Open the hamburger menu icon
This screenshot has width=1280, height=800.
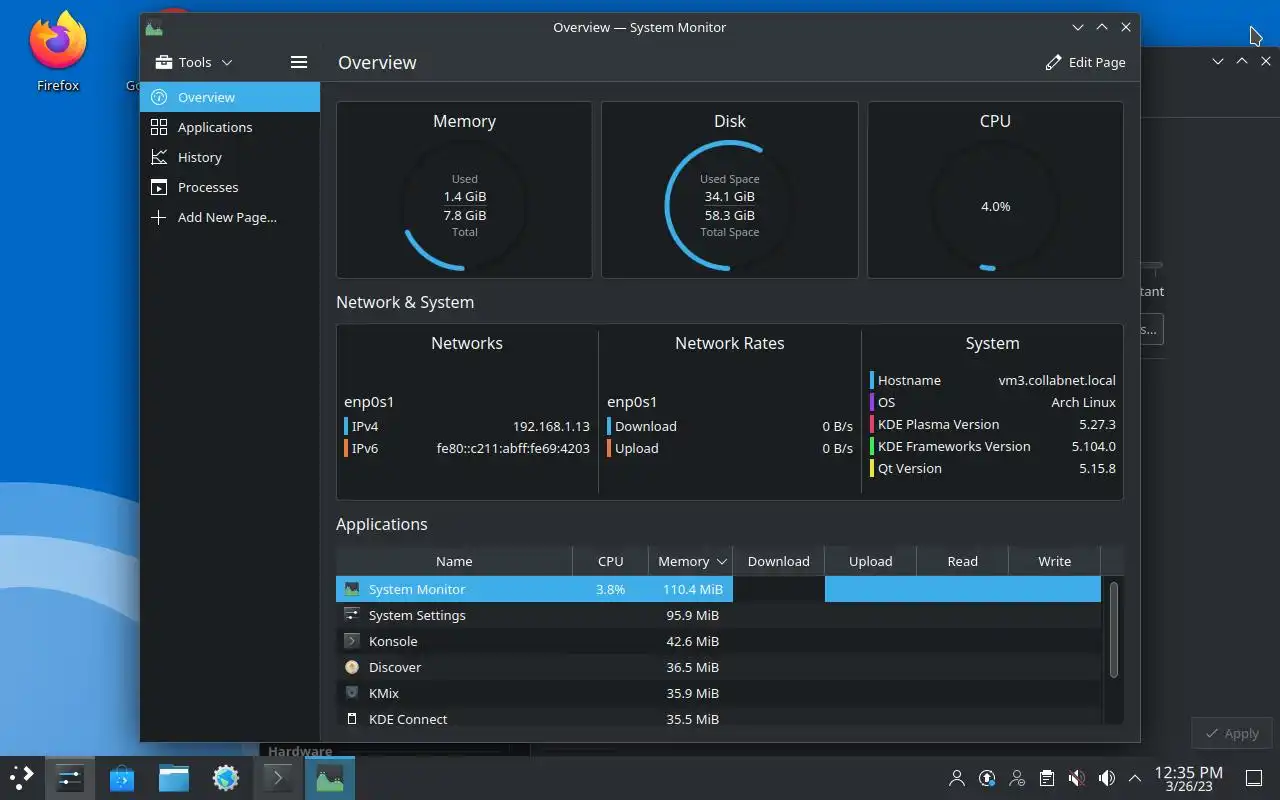(298, 62)
